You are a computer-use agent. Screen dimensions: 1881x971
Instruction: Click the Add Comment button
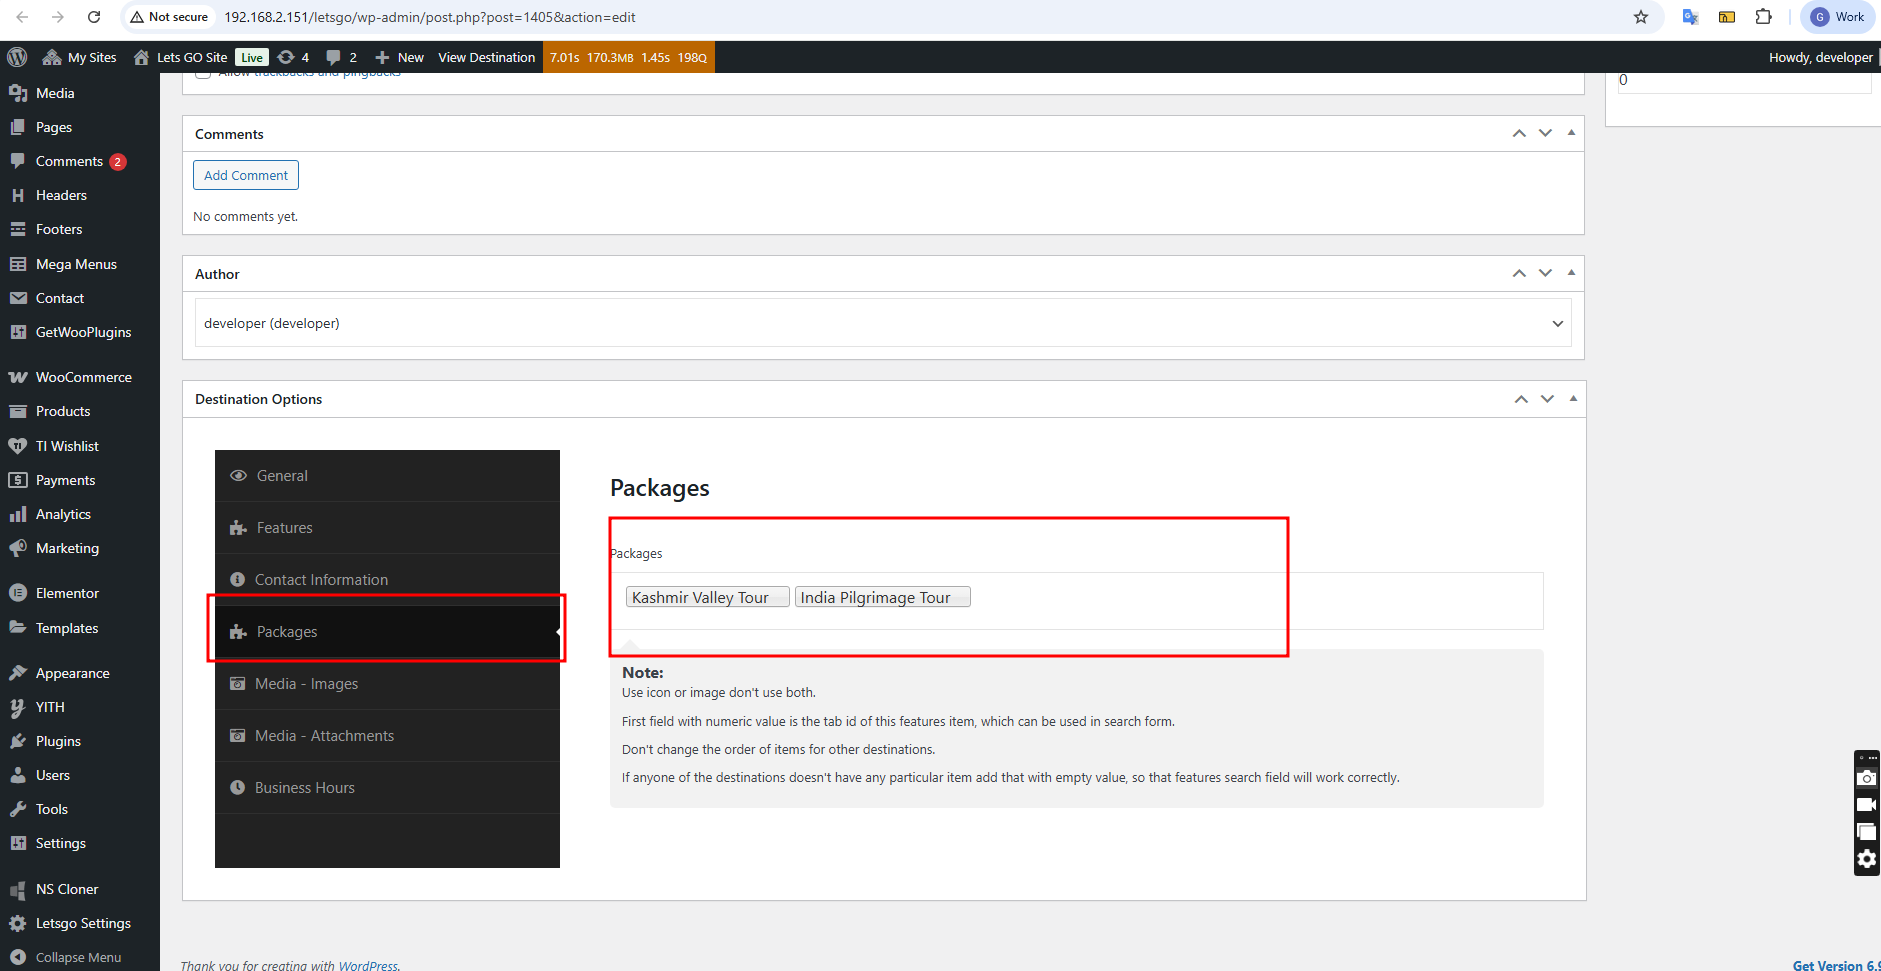pyautogui.click(x=246, y=175)
